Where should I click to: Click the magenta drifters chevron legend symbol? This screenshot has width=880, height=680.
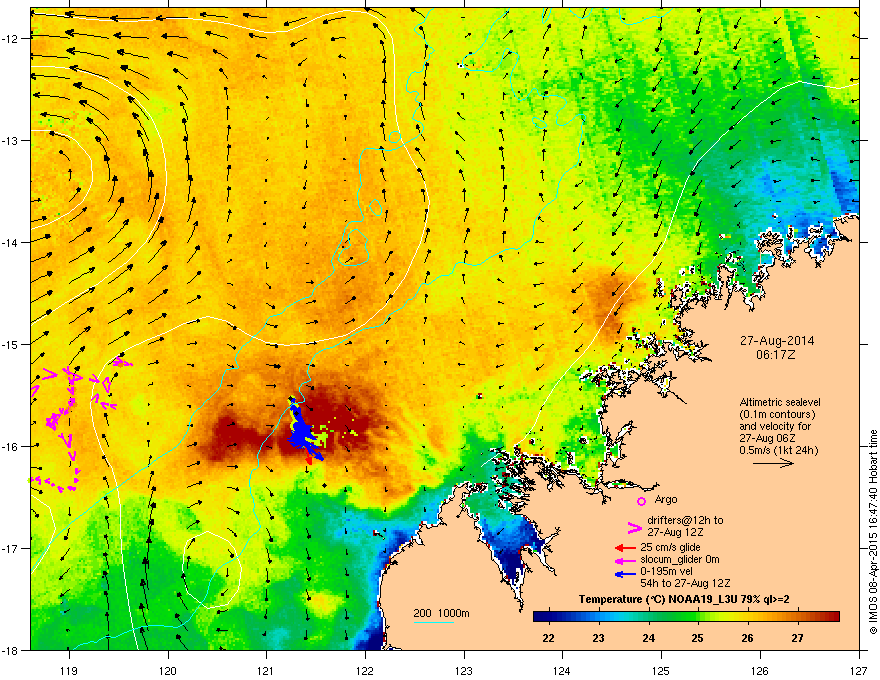[634, 528]
